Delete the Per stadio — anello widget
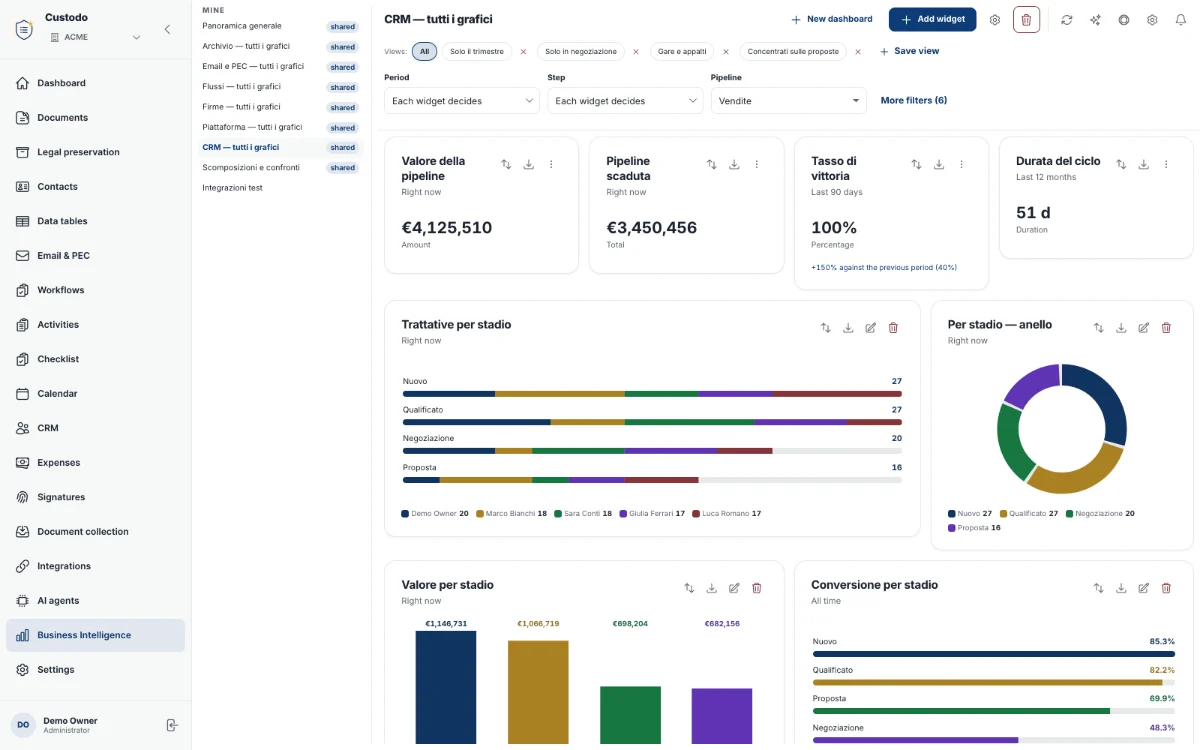Image resolution: width=1200 pixels, height=750 pixels. click(1166, 327)
